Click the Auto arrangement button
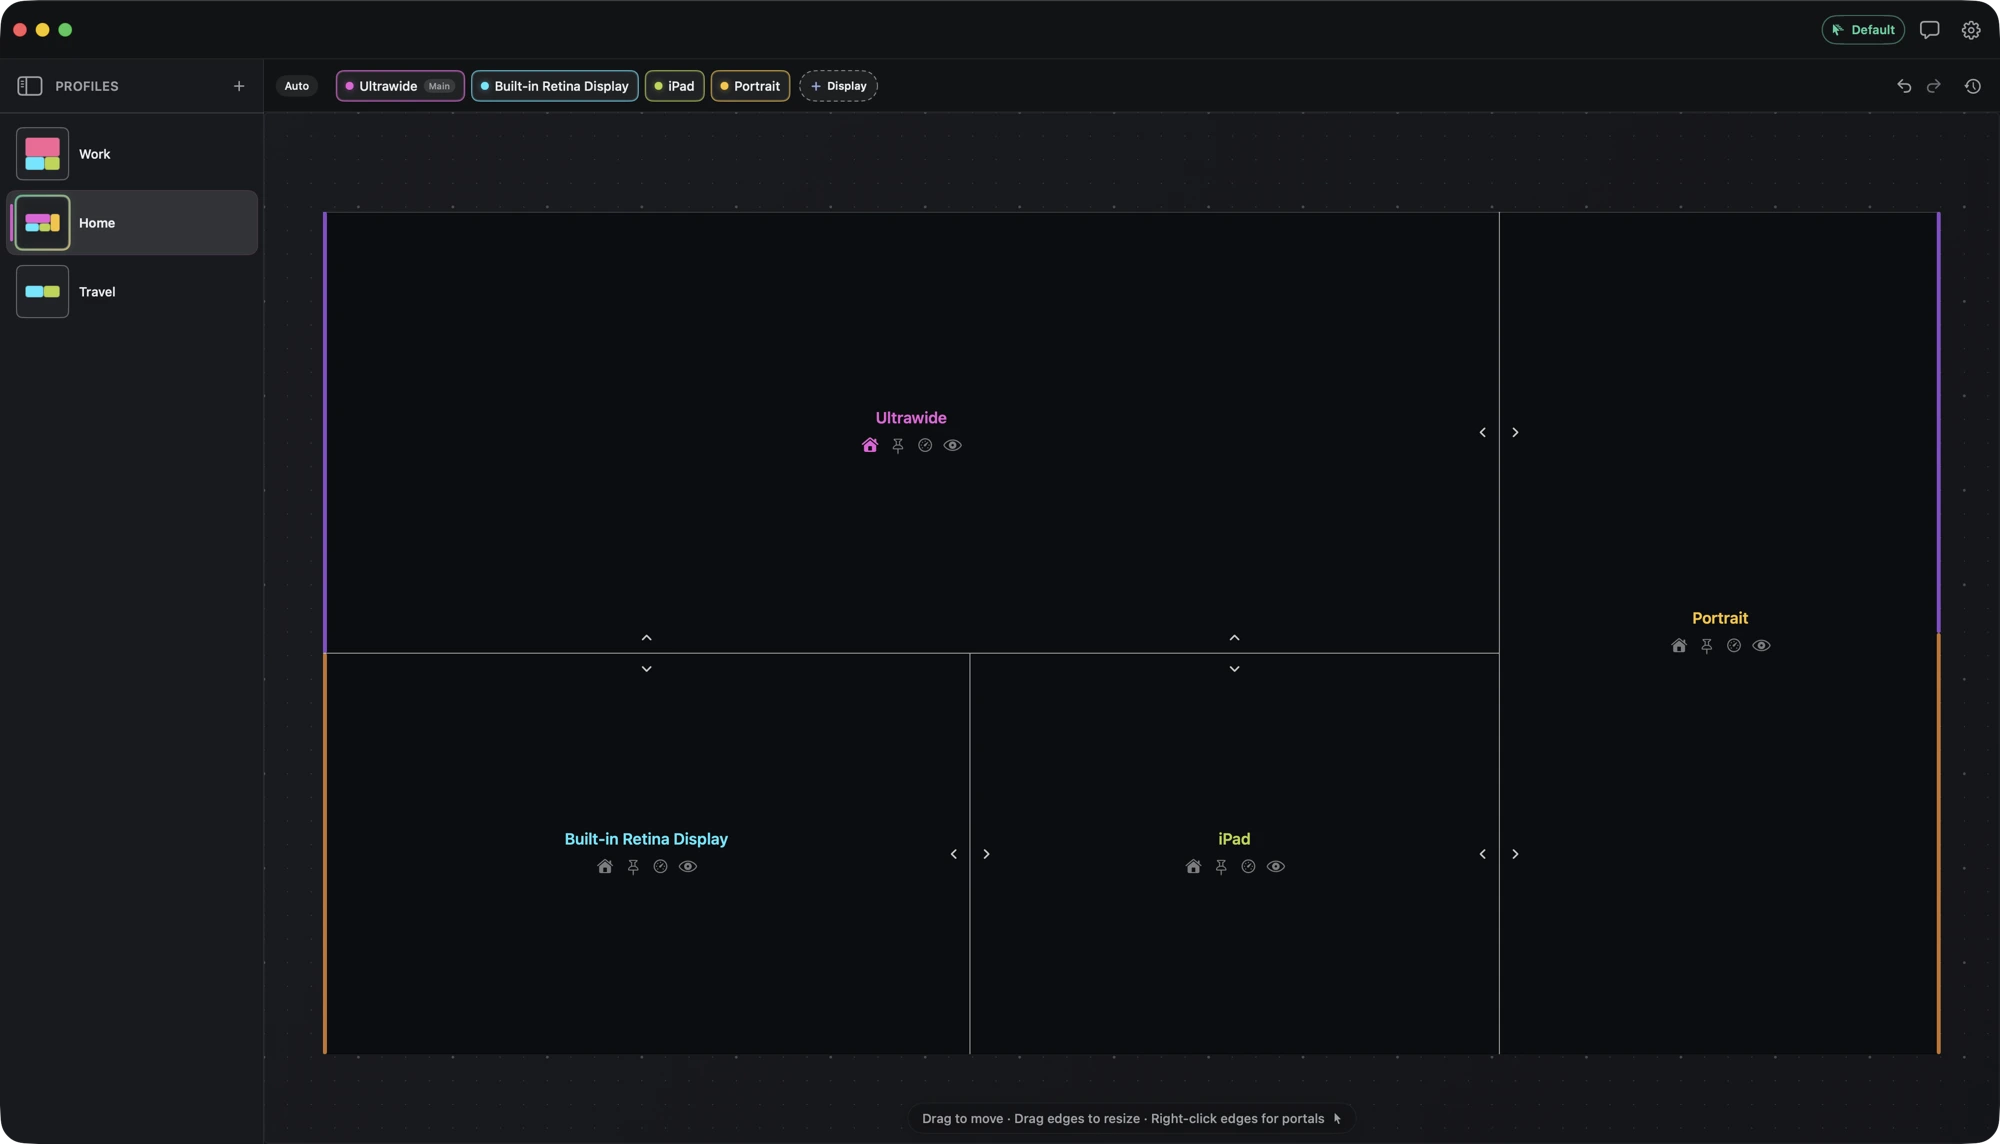Screen dimensions: 2000x1144 (297, 86)
